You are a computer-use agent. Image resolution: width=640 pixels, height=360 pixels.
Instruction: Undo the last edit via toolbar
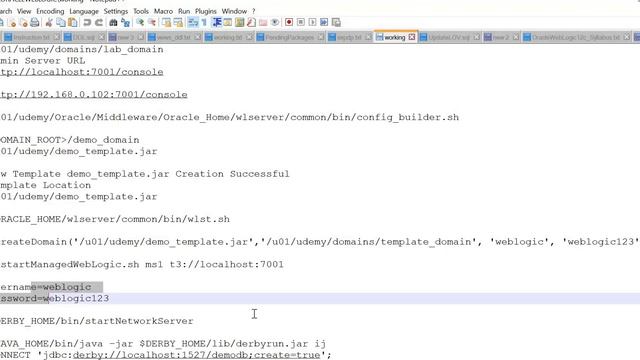point(87,22)
